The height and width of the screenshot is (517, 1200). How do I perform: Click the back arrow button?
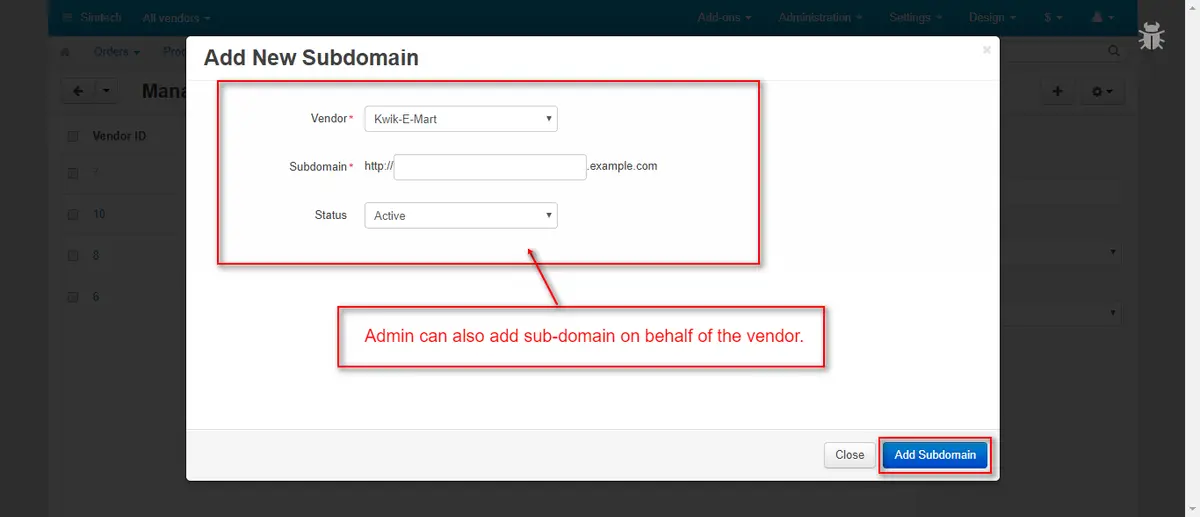[79, 91]
